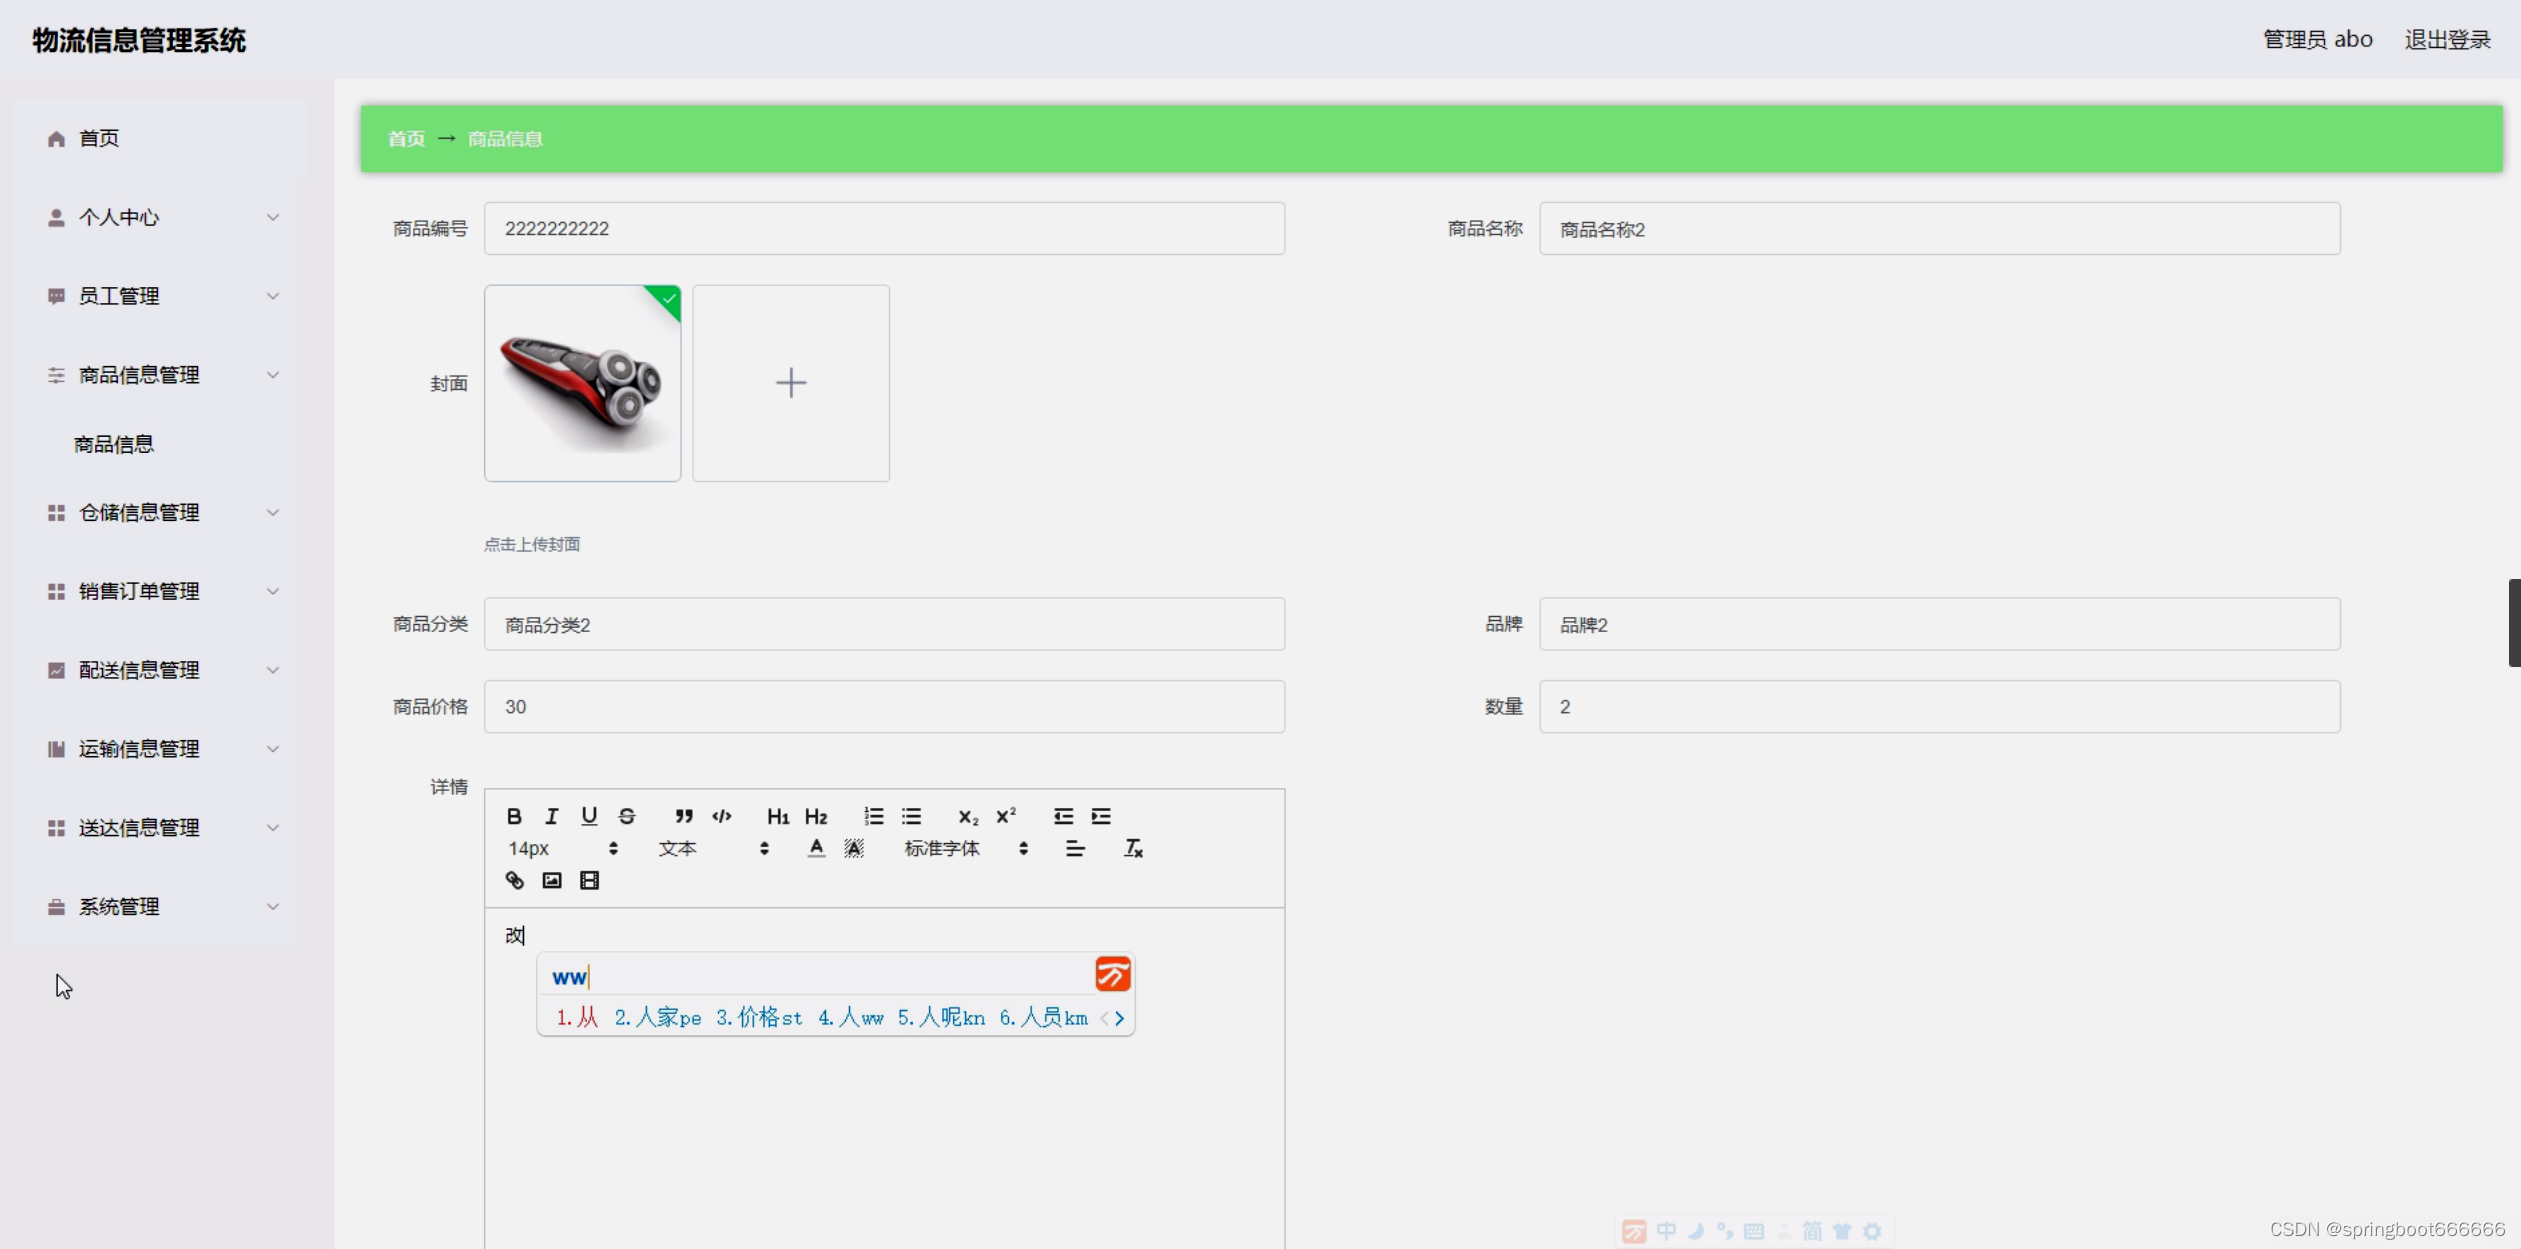
Task: Toggle the ordered list button
Action: [873, 816]
